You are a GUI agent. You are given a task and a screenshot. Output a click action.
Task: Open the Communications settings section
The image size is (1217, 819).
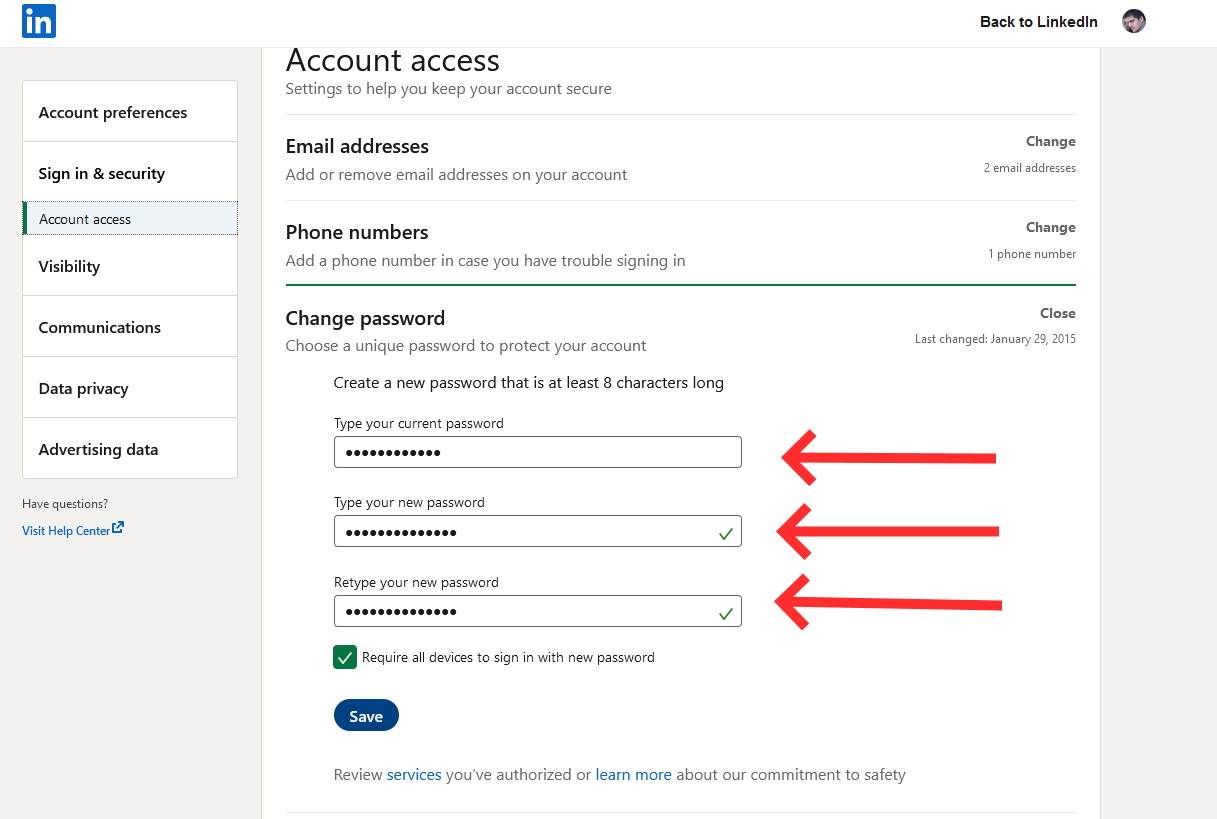point(100,328)
